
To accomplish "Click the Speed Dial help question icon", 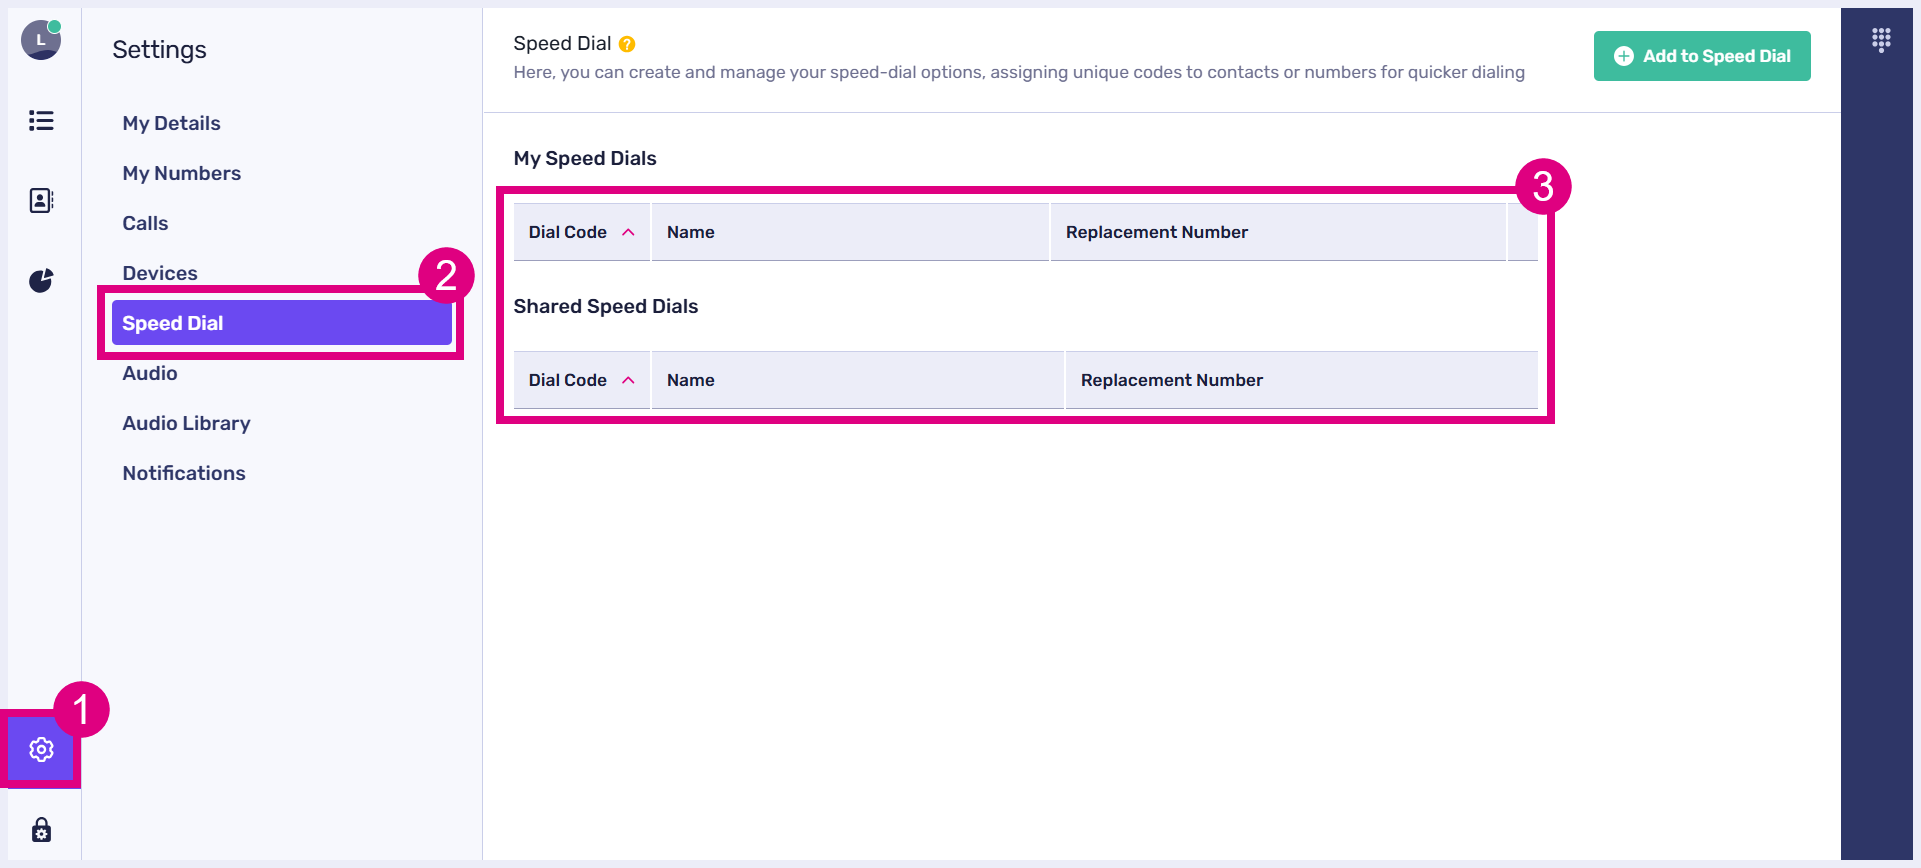I will click(627, 44).
